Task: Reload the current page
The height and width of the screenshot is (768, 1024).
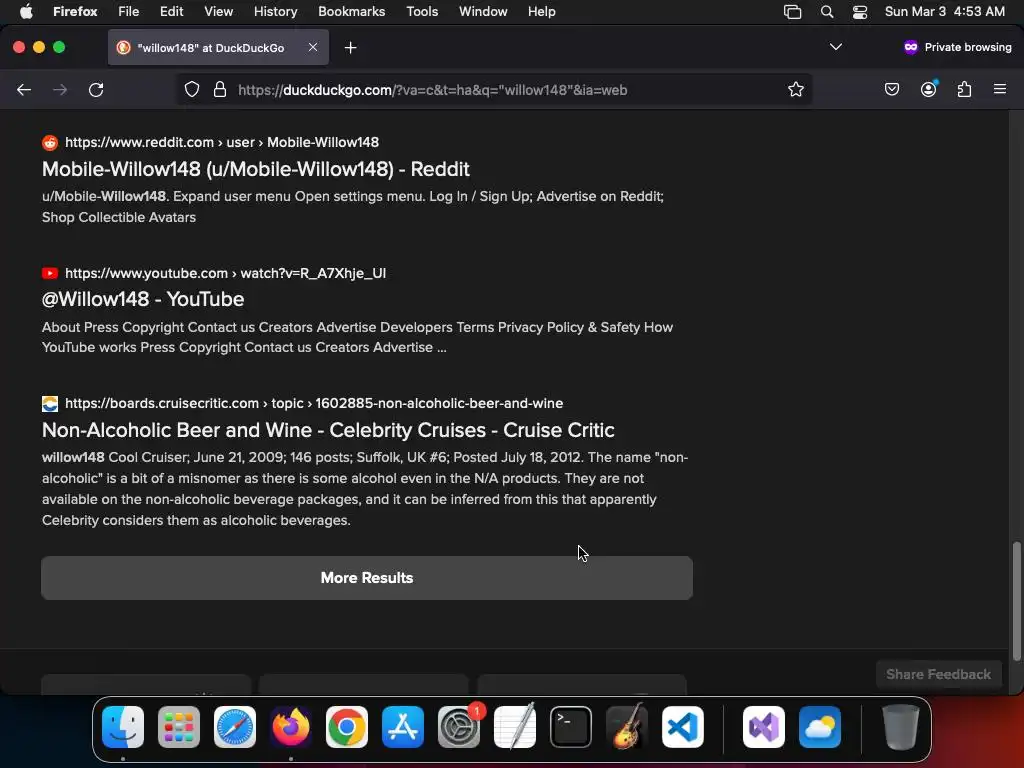Action: (x=96, y=89)
